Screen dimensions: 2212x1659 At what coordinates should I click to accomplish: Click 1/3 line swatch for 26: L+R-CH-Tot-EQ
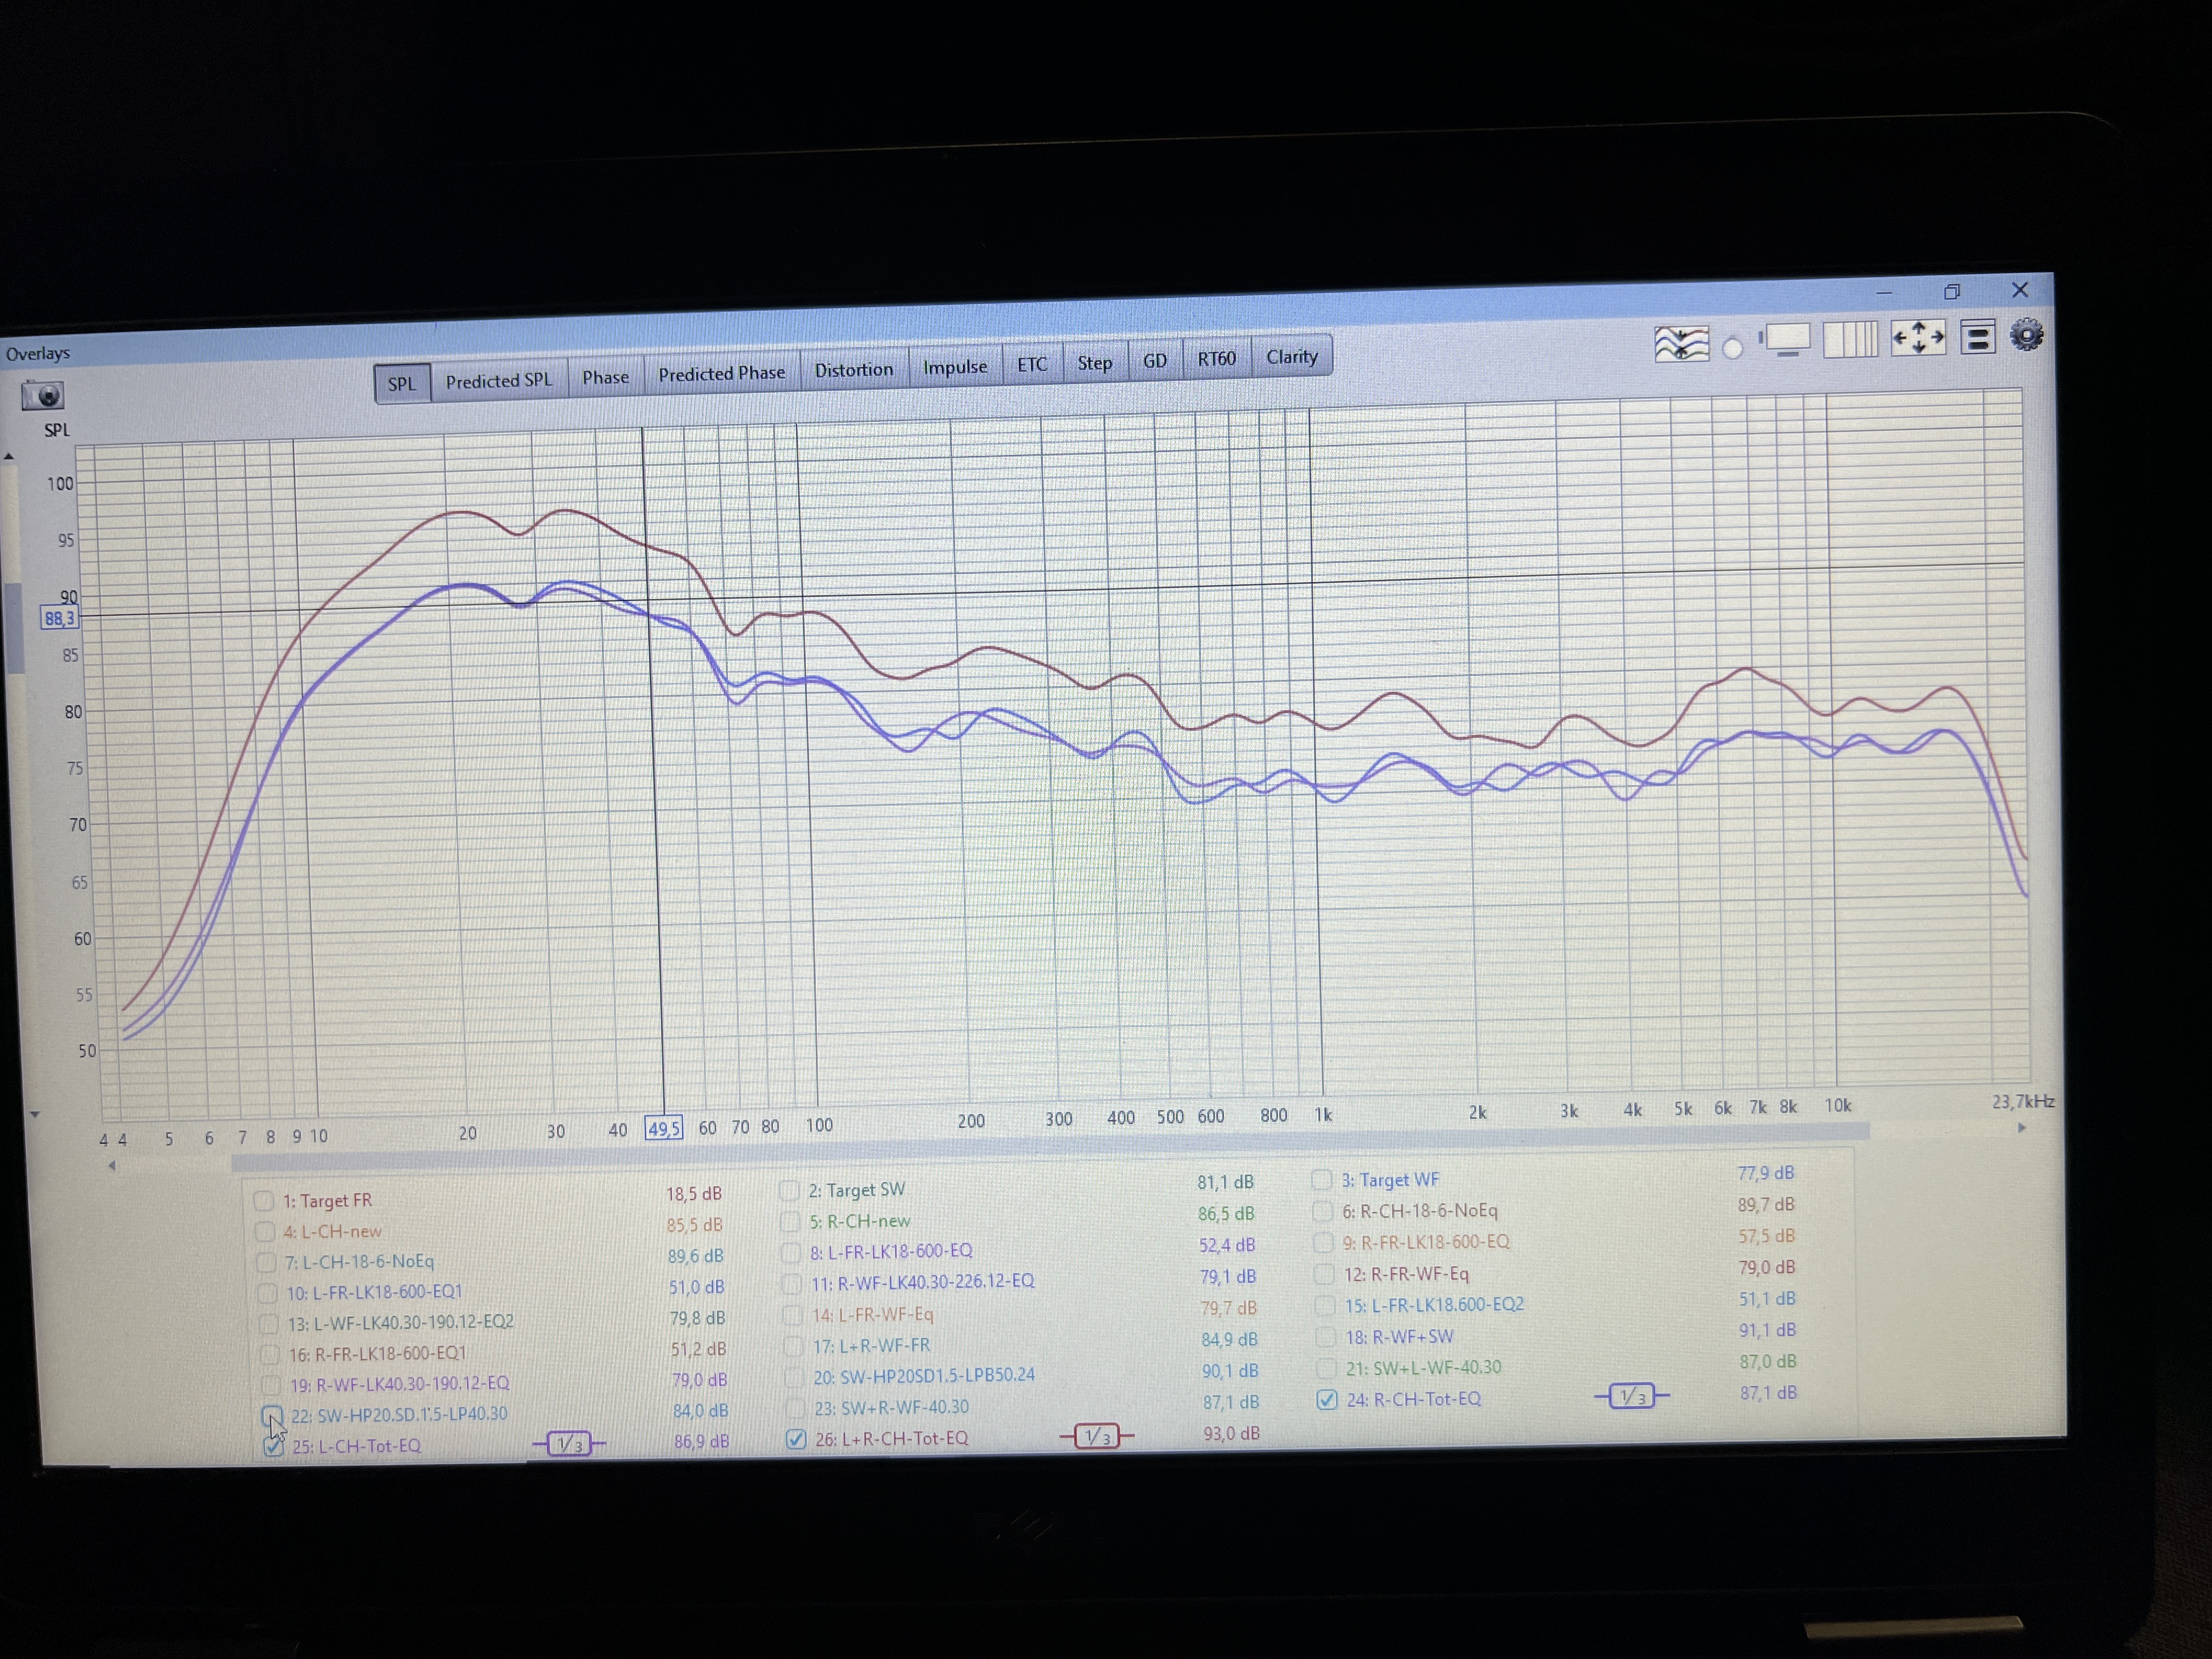(1096, 1437)
